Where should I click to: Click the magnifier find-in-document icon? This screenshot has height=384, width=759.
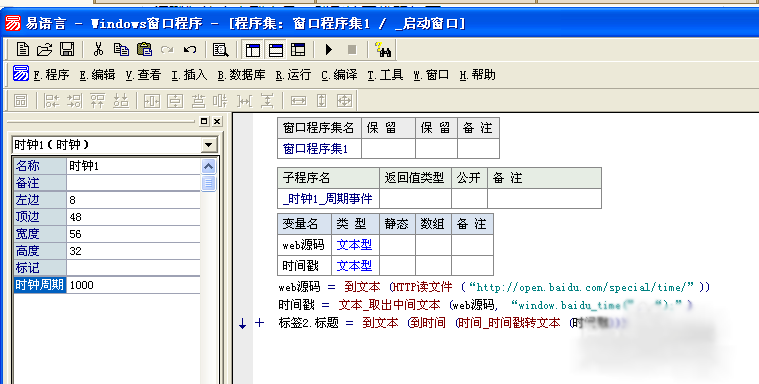[220, 49]
